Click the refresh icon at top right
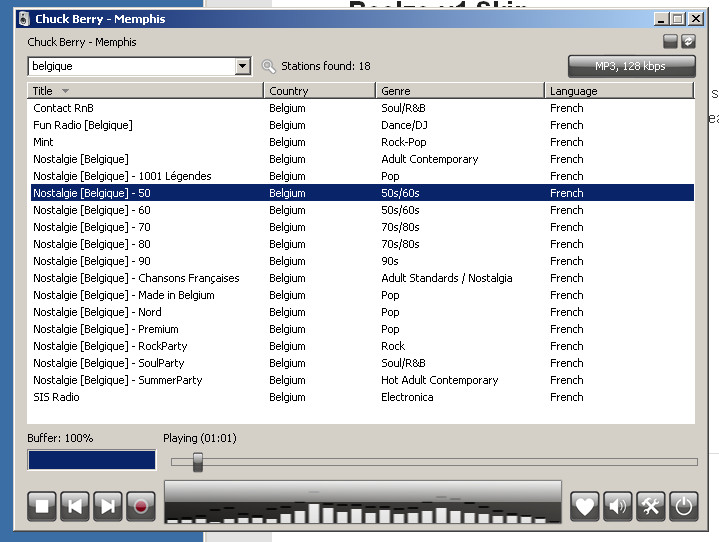 [x=688, y=42]
